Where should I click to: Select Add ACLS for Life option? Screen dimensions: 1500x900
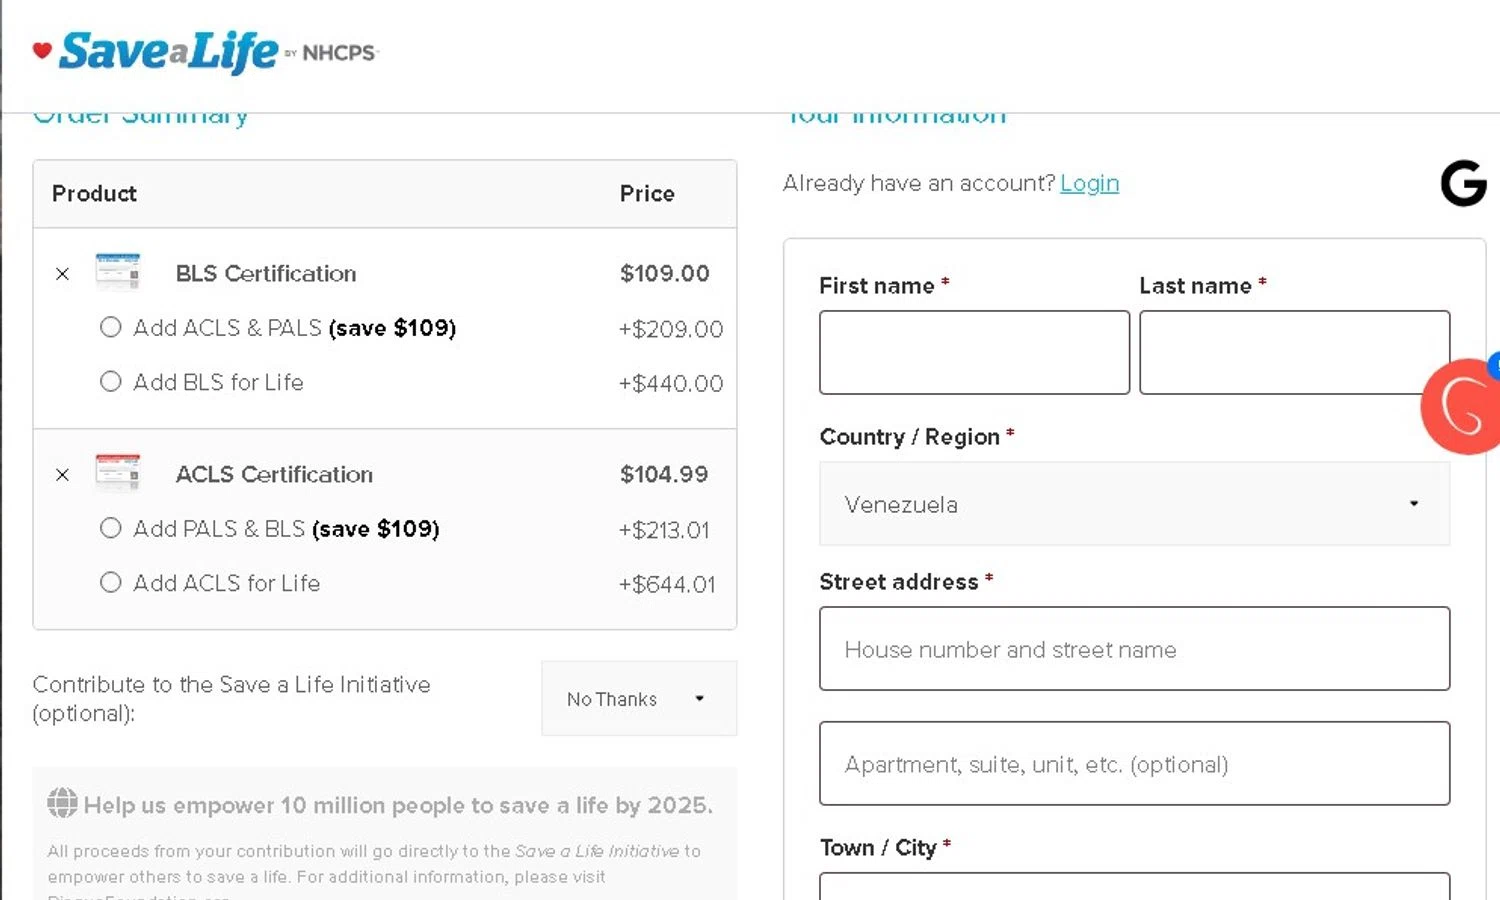(x=111, y=582)
